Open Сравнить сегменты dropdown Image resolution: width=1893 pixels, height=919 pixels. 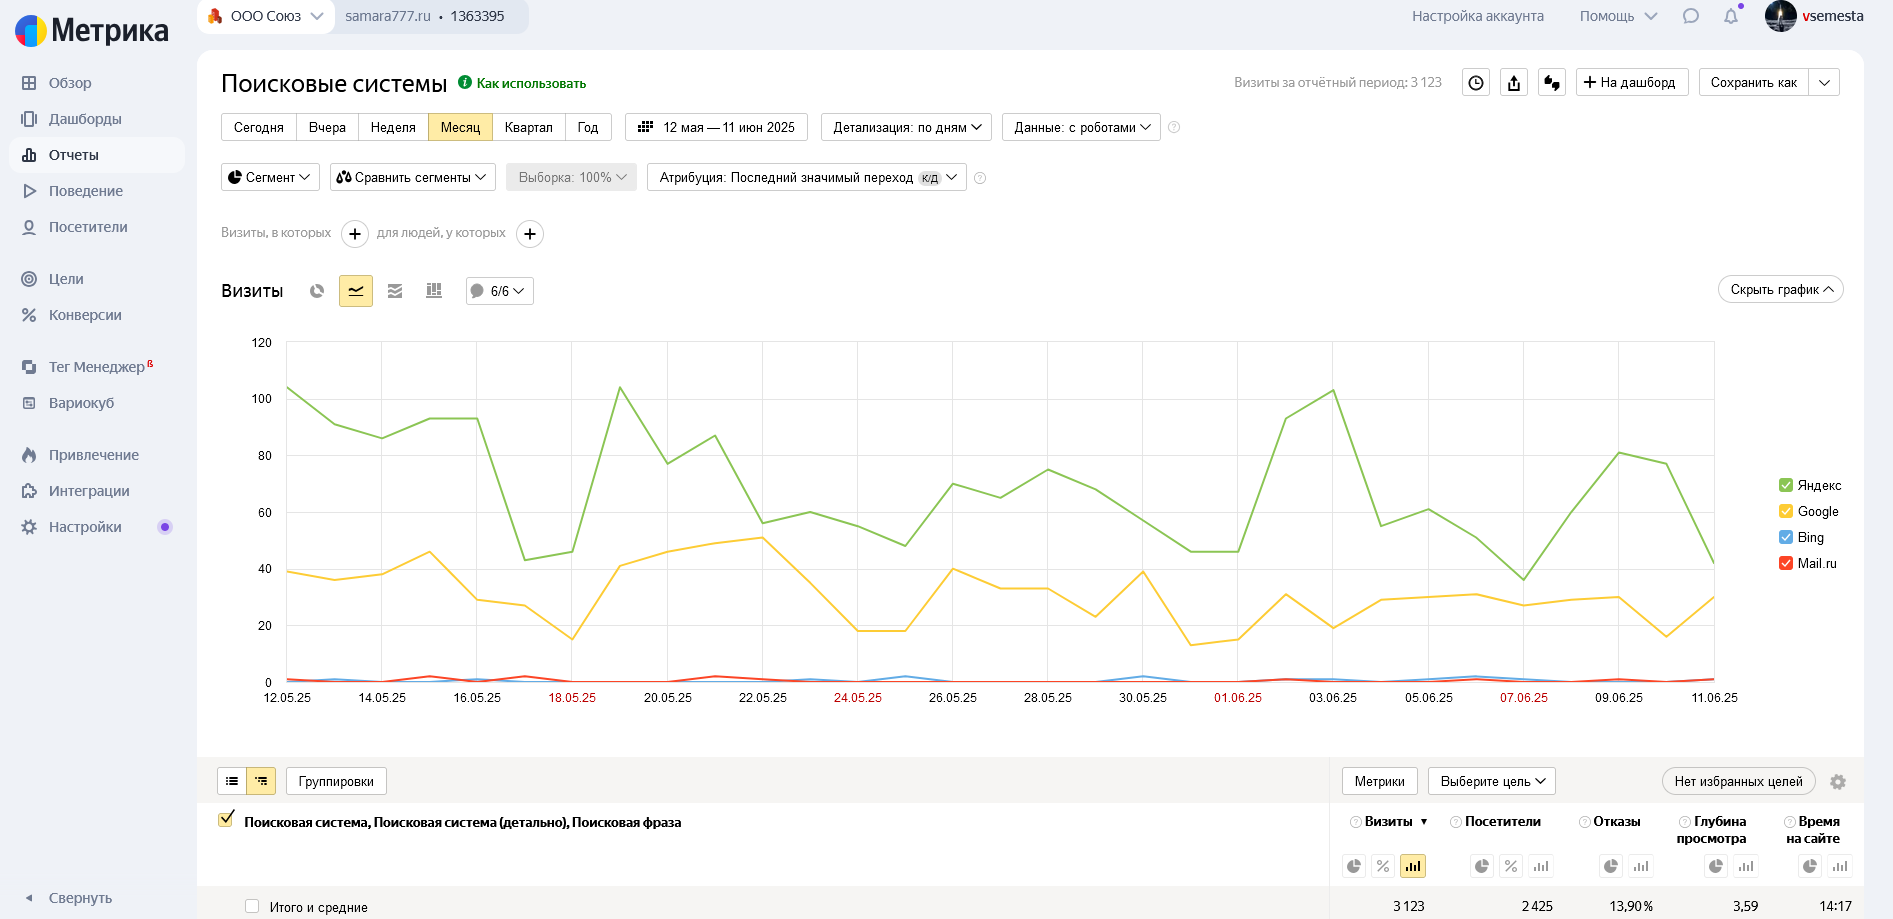click(412, 177)
